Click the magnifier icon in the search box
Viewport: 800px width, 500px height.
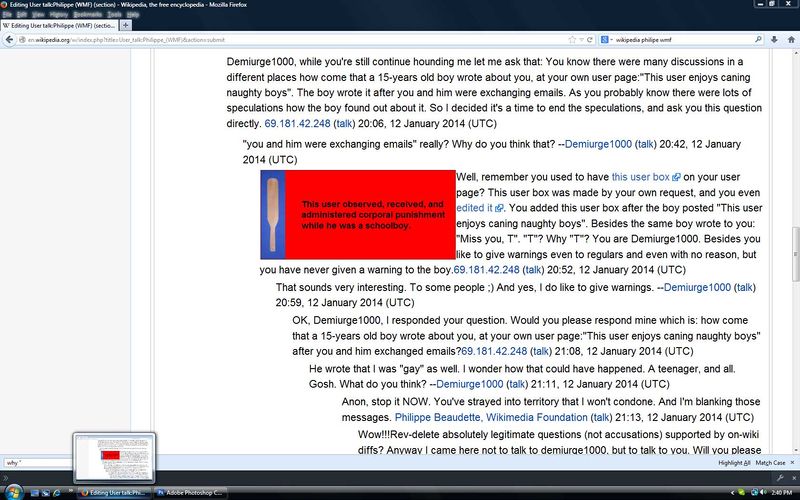click(758, 40)
